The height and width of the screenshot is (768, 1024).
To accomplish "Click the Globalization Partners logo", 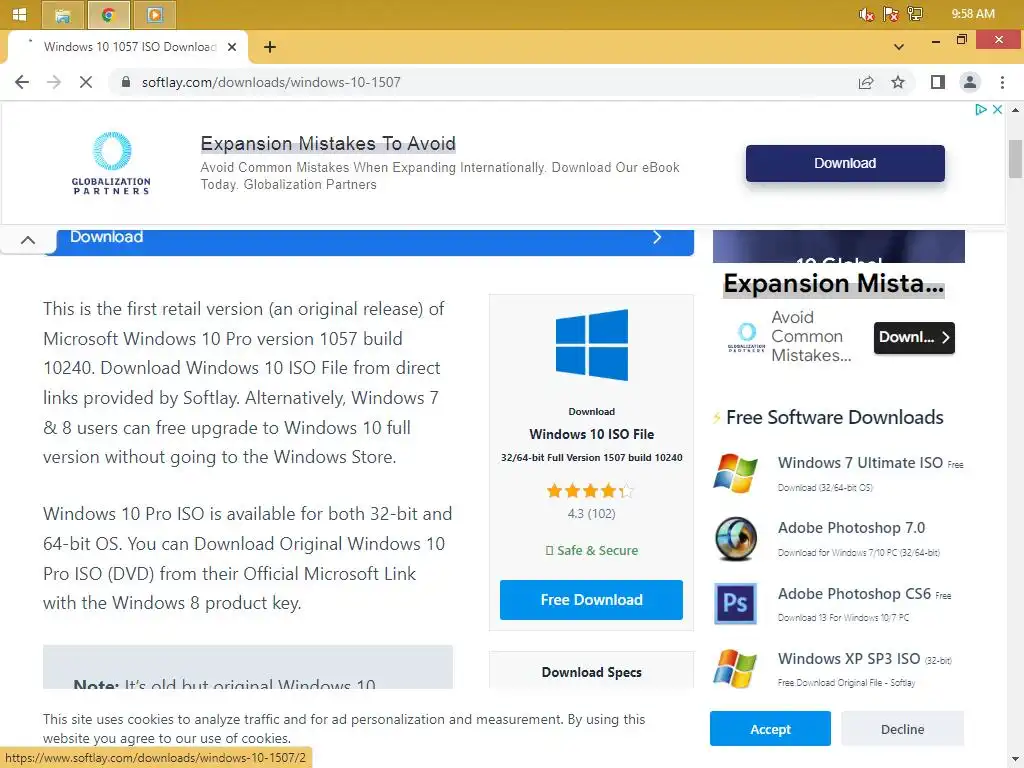I will point(111,163).
